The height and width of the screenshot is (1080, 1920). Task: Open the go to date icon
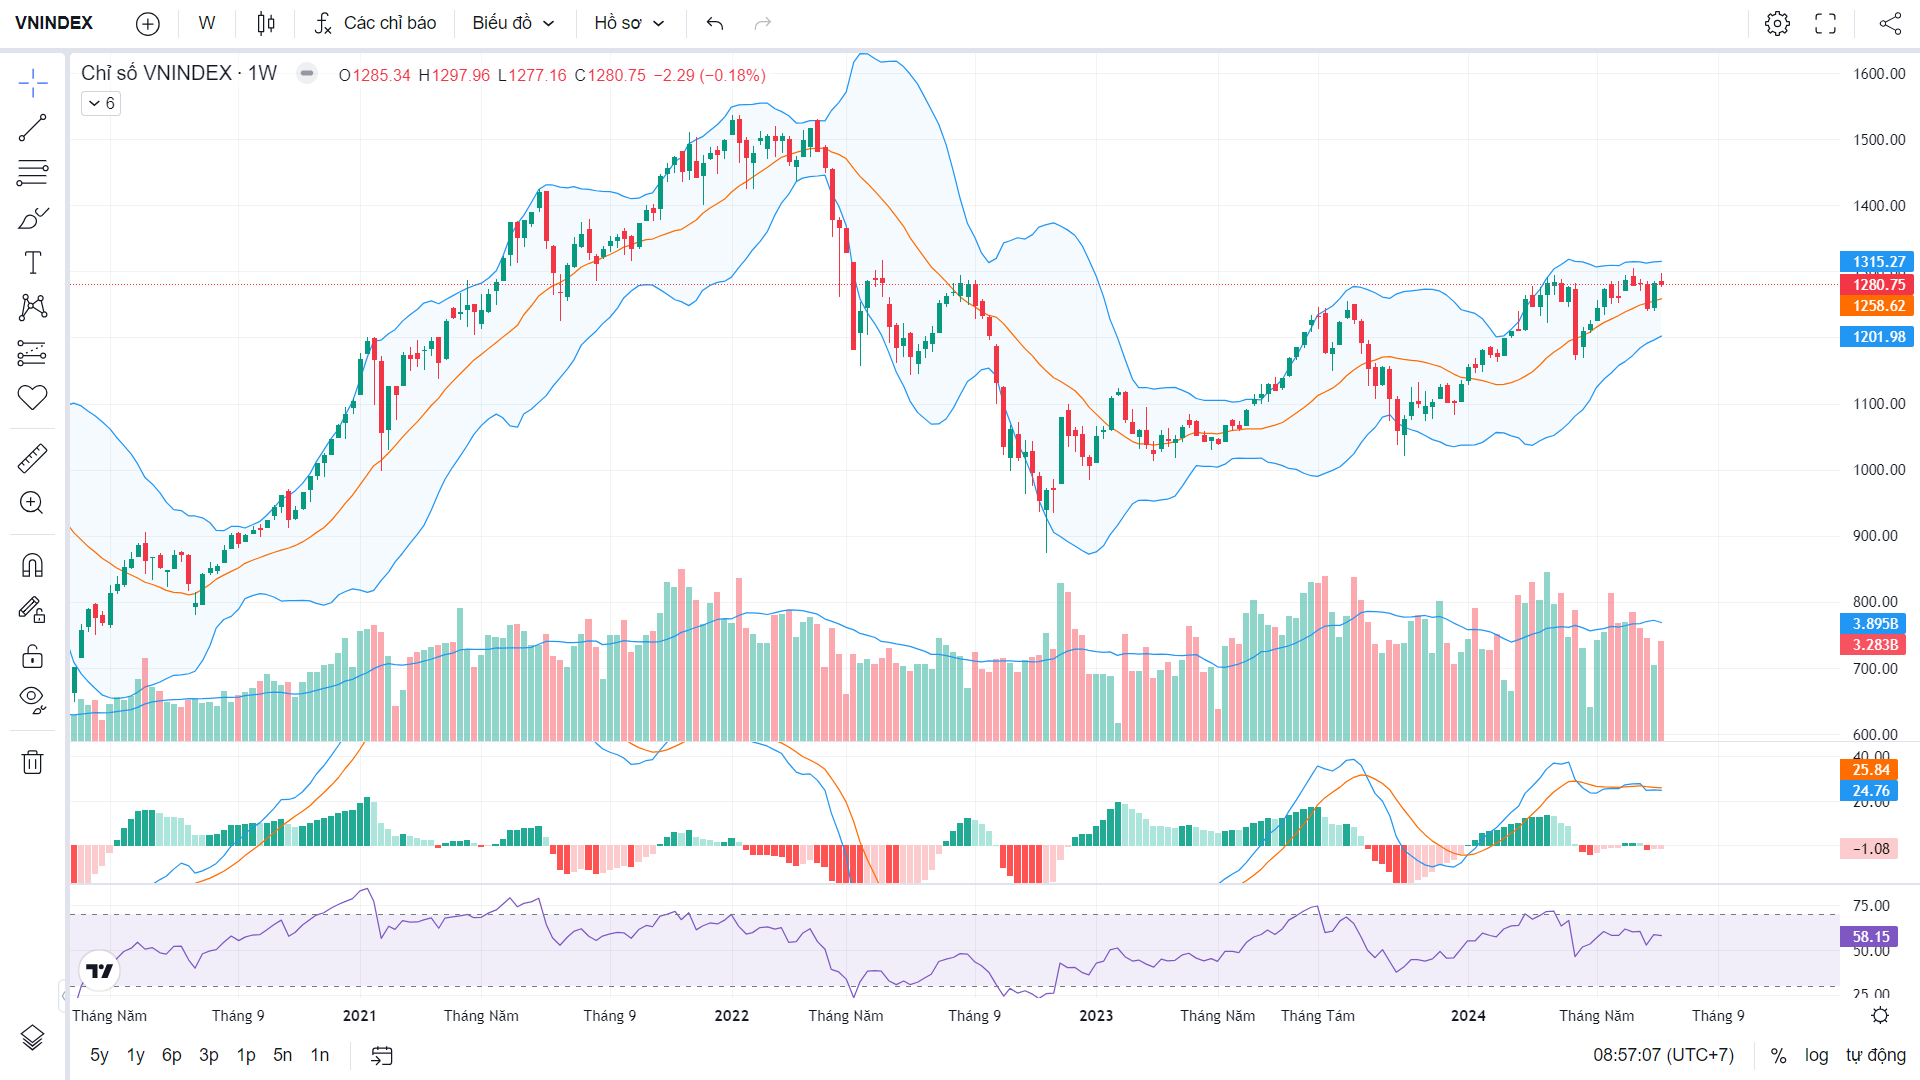point(382,1055)
